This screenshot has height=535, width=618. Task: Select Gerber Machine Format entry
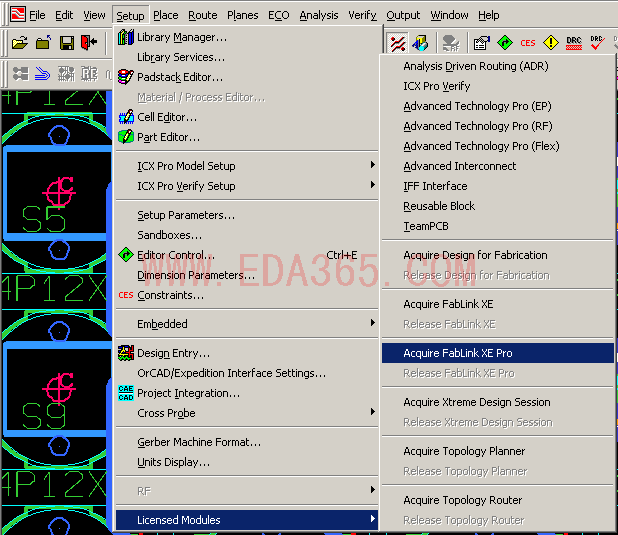pos(247,442)
